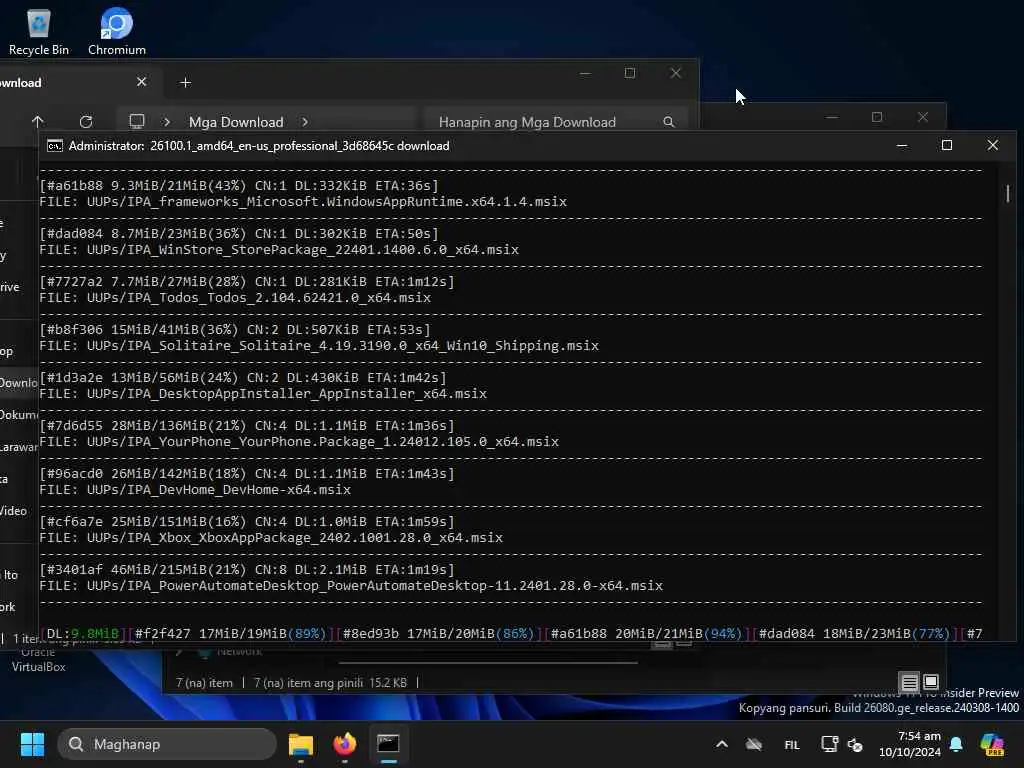Maximize the Mga Download File Explorer window
Image resolution: width=1024 pixels, height=768 pixels.
point(630,73)
